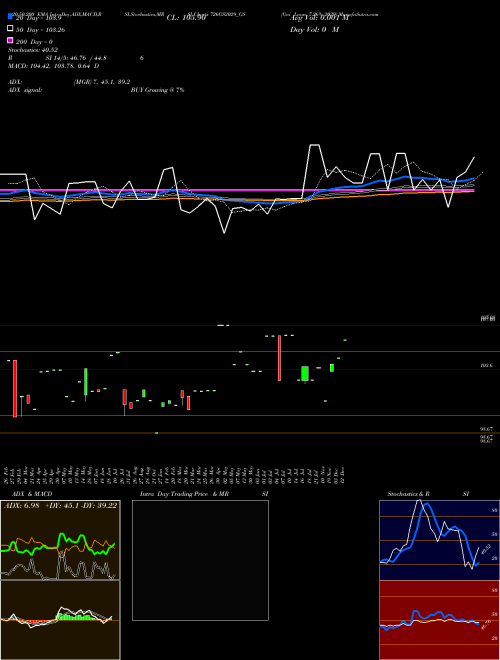This screenshot has height=660, width=500.
Task: Select the '200 Day - 0' label
Action: click(34, 42)
